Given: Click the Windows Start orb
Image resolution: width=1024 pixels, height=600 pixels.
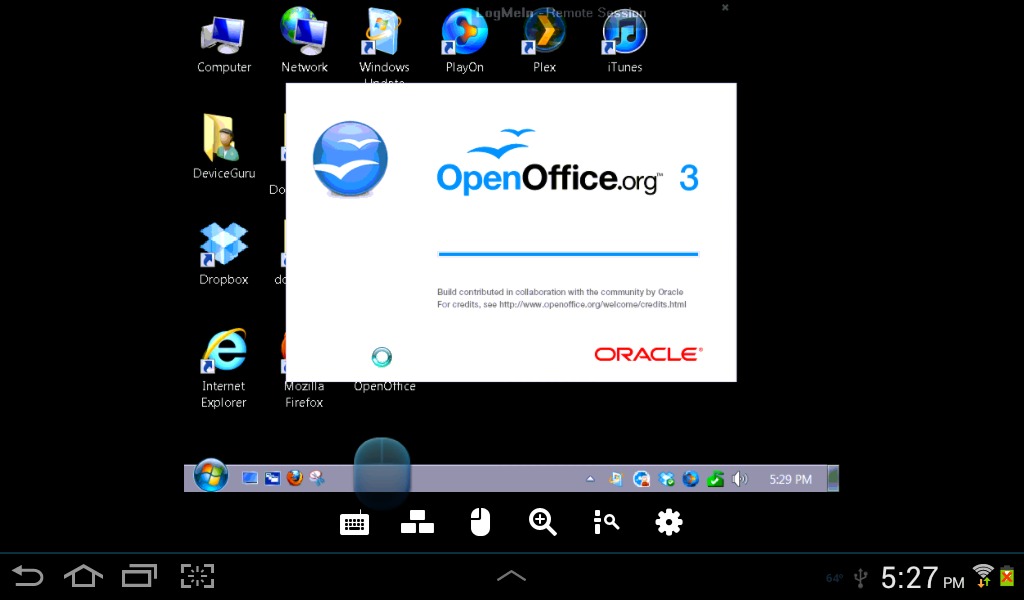Looking at the screenshot, I should (210, 475).
